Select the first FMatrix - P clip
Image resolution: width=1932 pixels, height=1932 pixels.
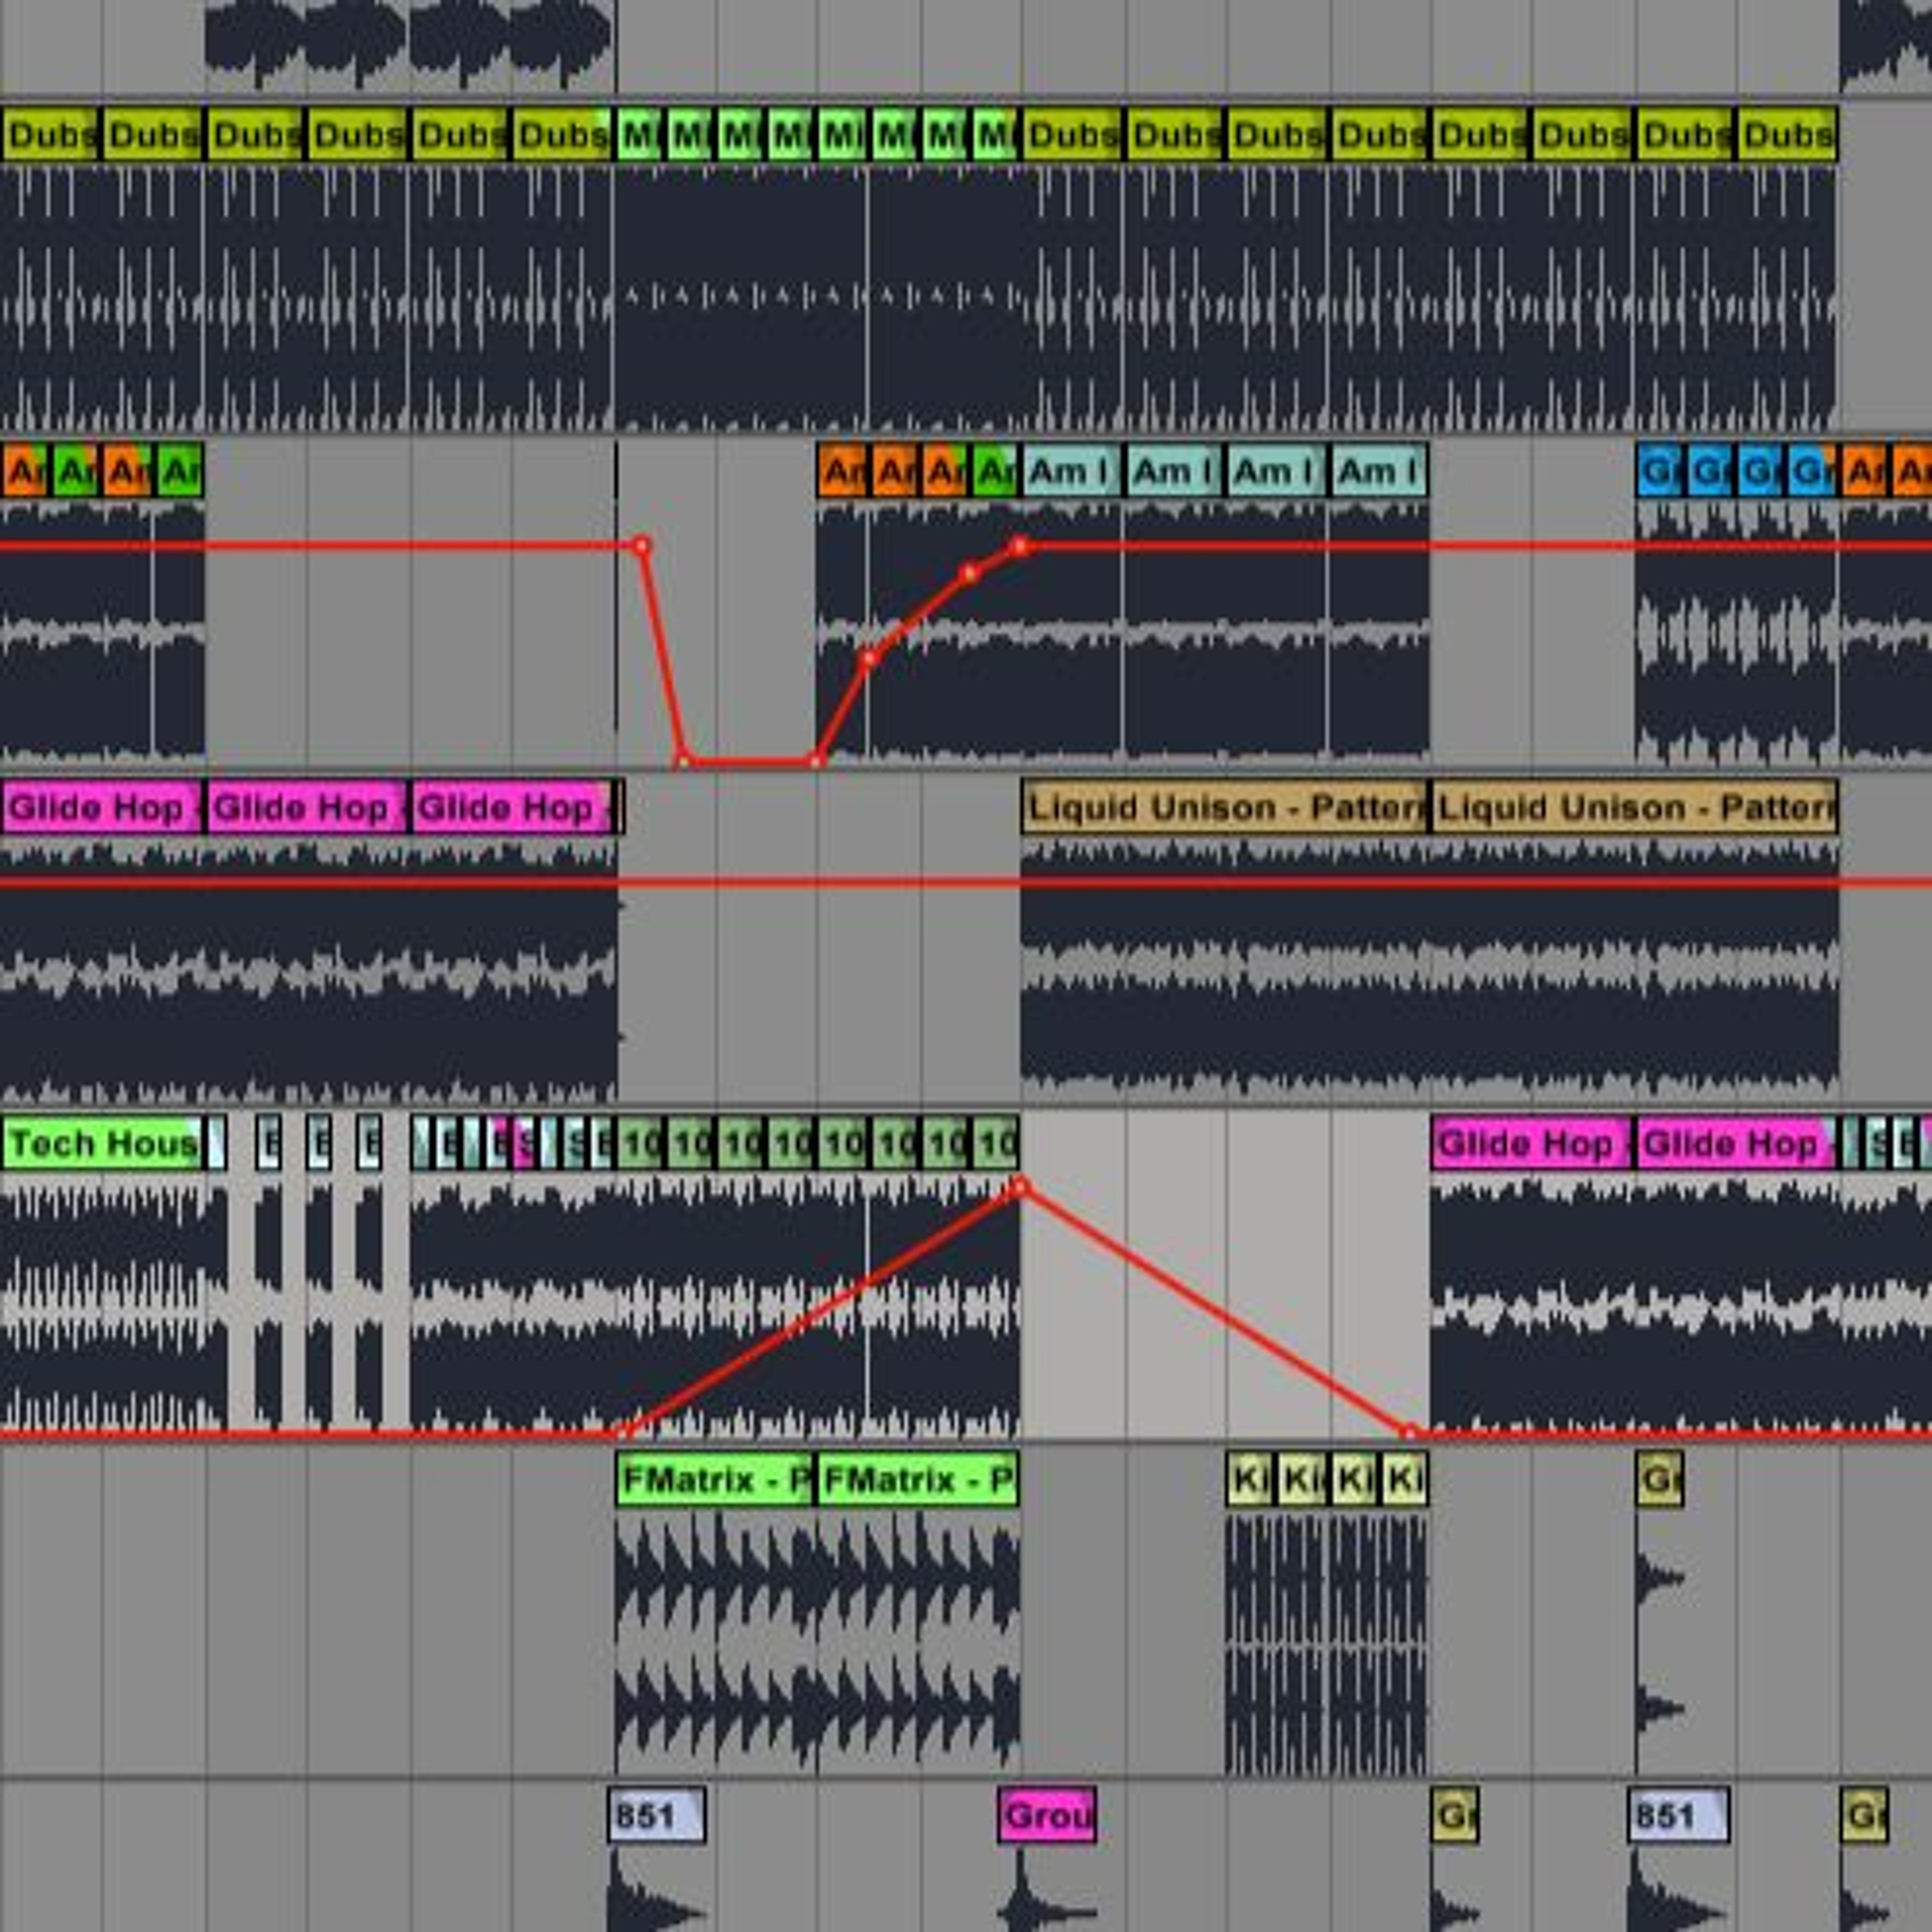coord(715,1480)
